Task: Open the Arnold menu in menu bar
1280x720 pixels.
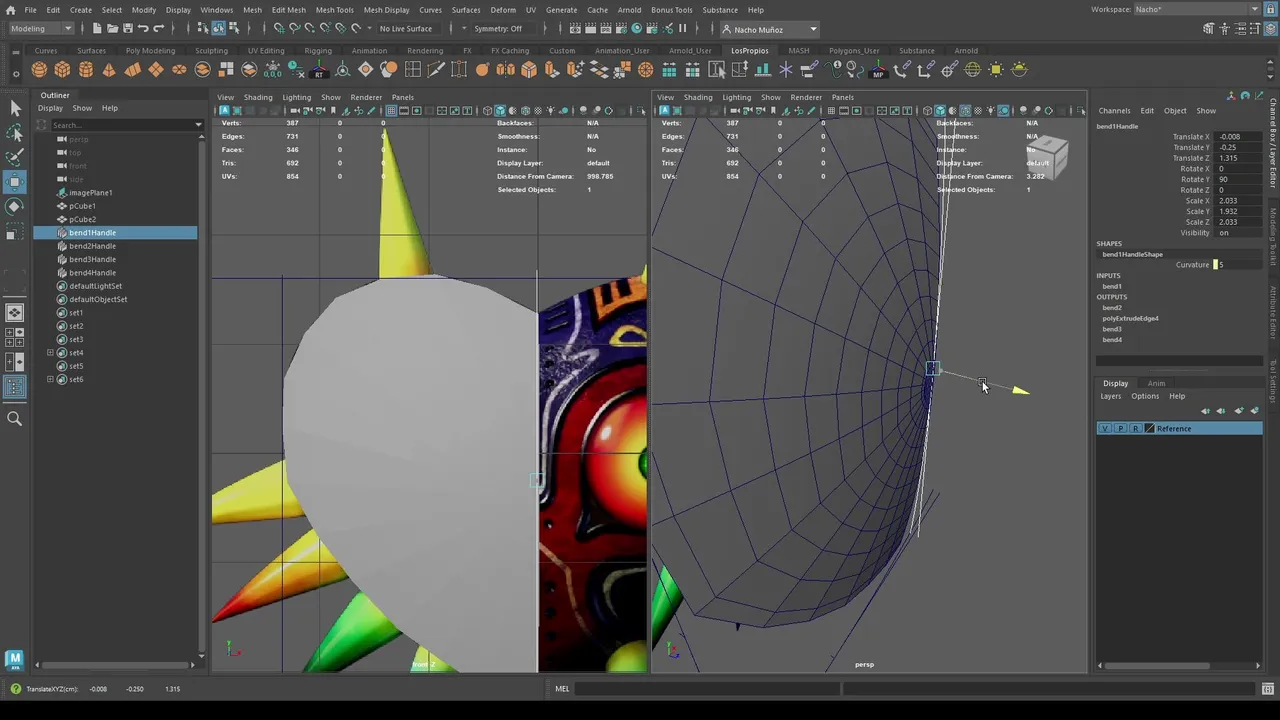Action: (x=629, y=10)
